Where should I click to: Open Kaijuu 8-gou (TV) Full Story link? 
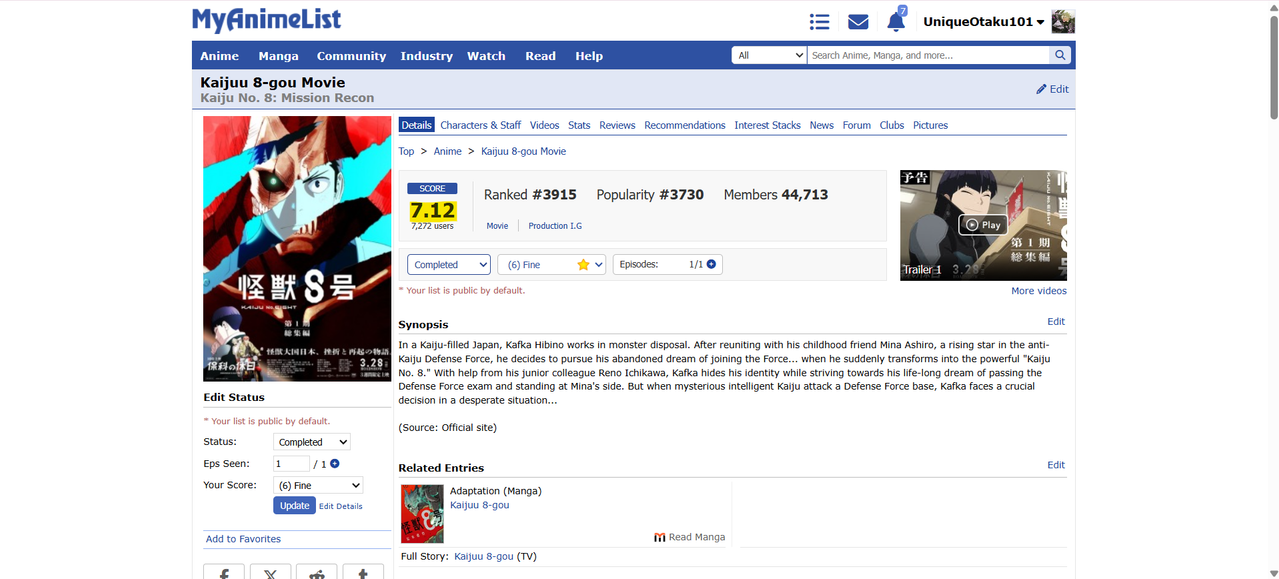(484, 556)
